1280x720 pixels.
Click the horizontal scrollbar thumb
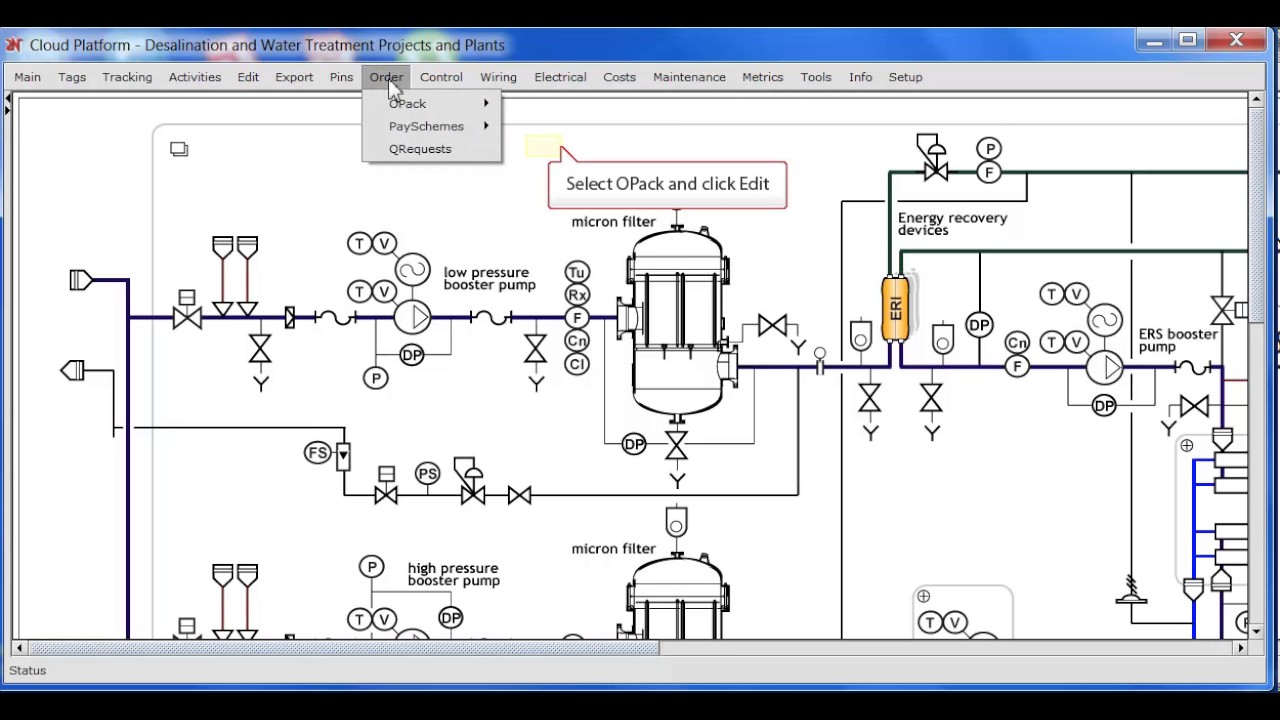coord(345,648)
